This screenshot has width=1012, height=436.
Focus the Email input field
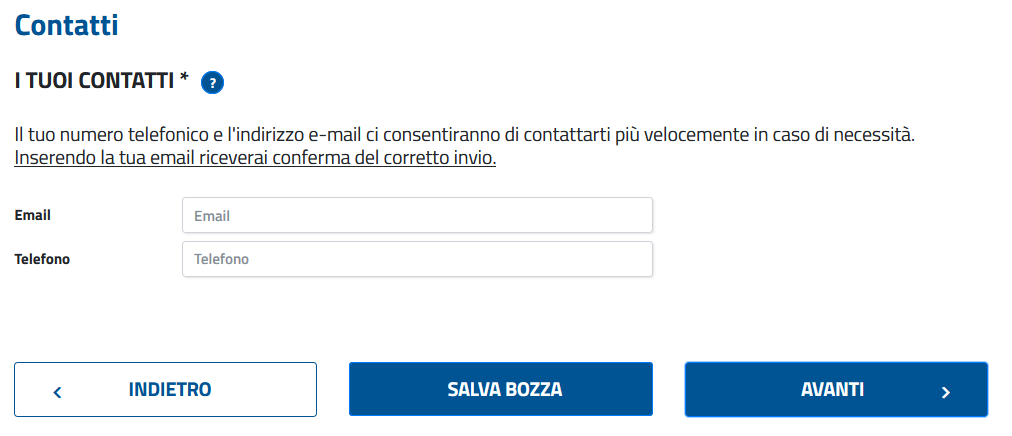pos(417,215)
